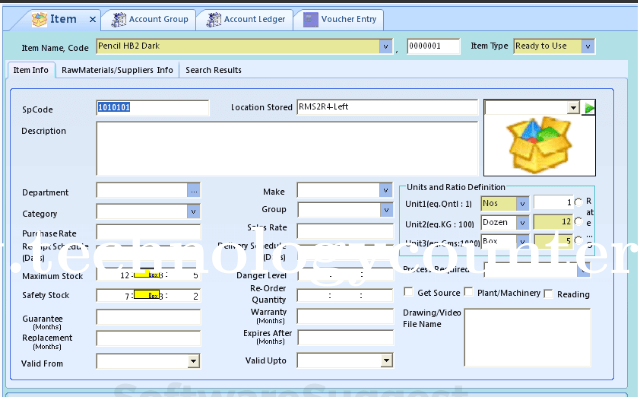Screen dimensions: 638x397
Task: Click the Drawing/Video File Name box
Action: point(527,338)
